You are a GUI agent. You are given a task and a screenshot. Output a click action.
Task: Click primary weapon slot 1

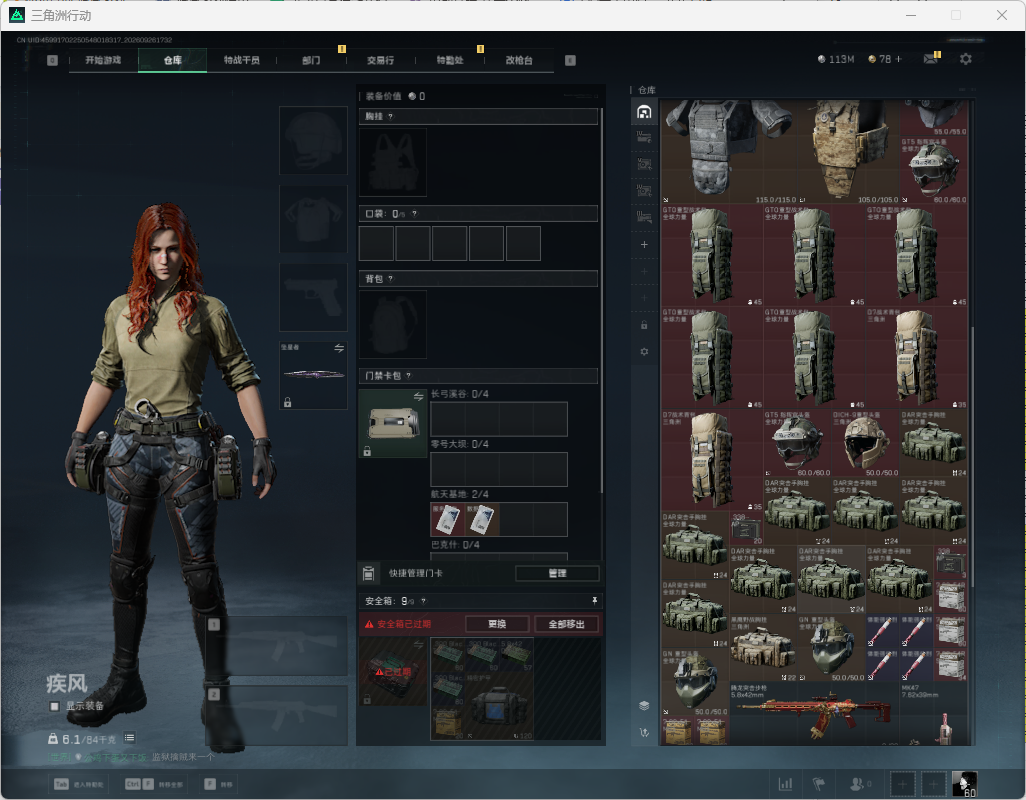[277, 646]
